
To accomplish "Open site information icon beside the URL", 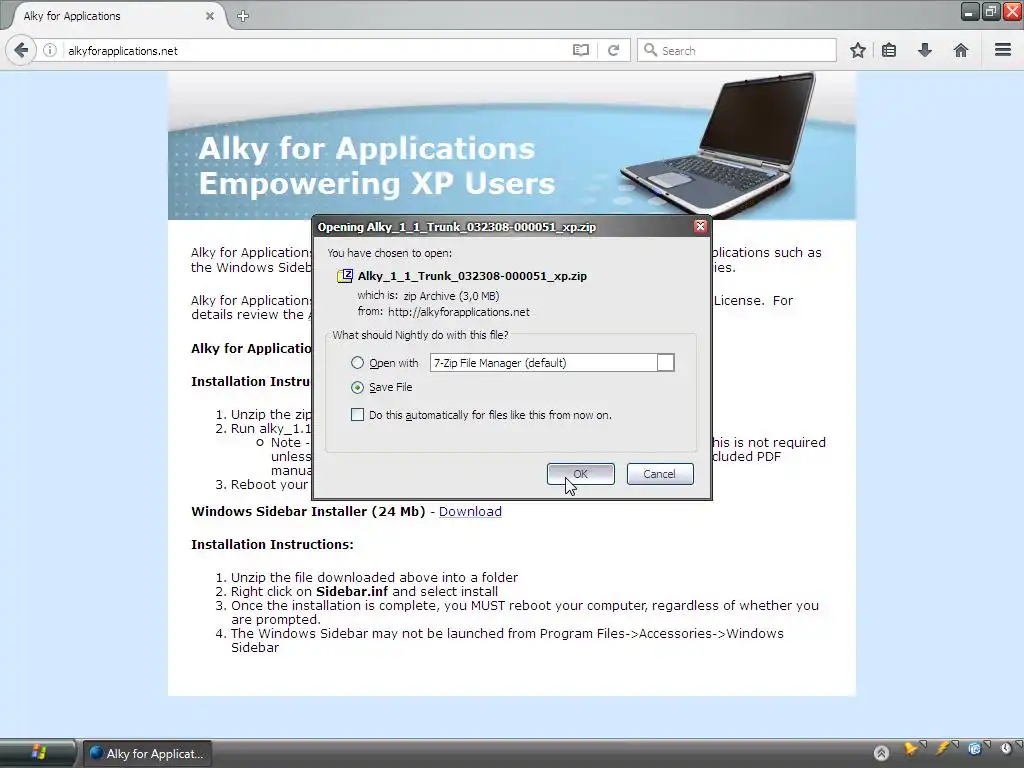I will [50, 50].
